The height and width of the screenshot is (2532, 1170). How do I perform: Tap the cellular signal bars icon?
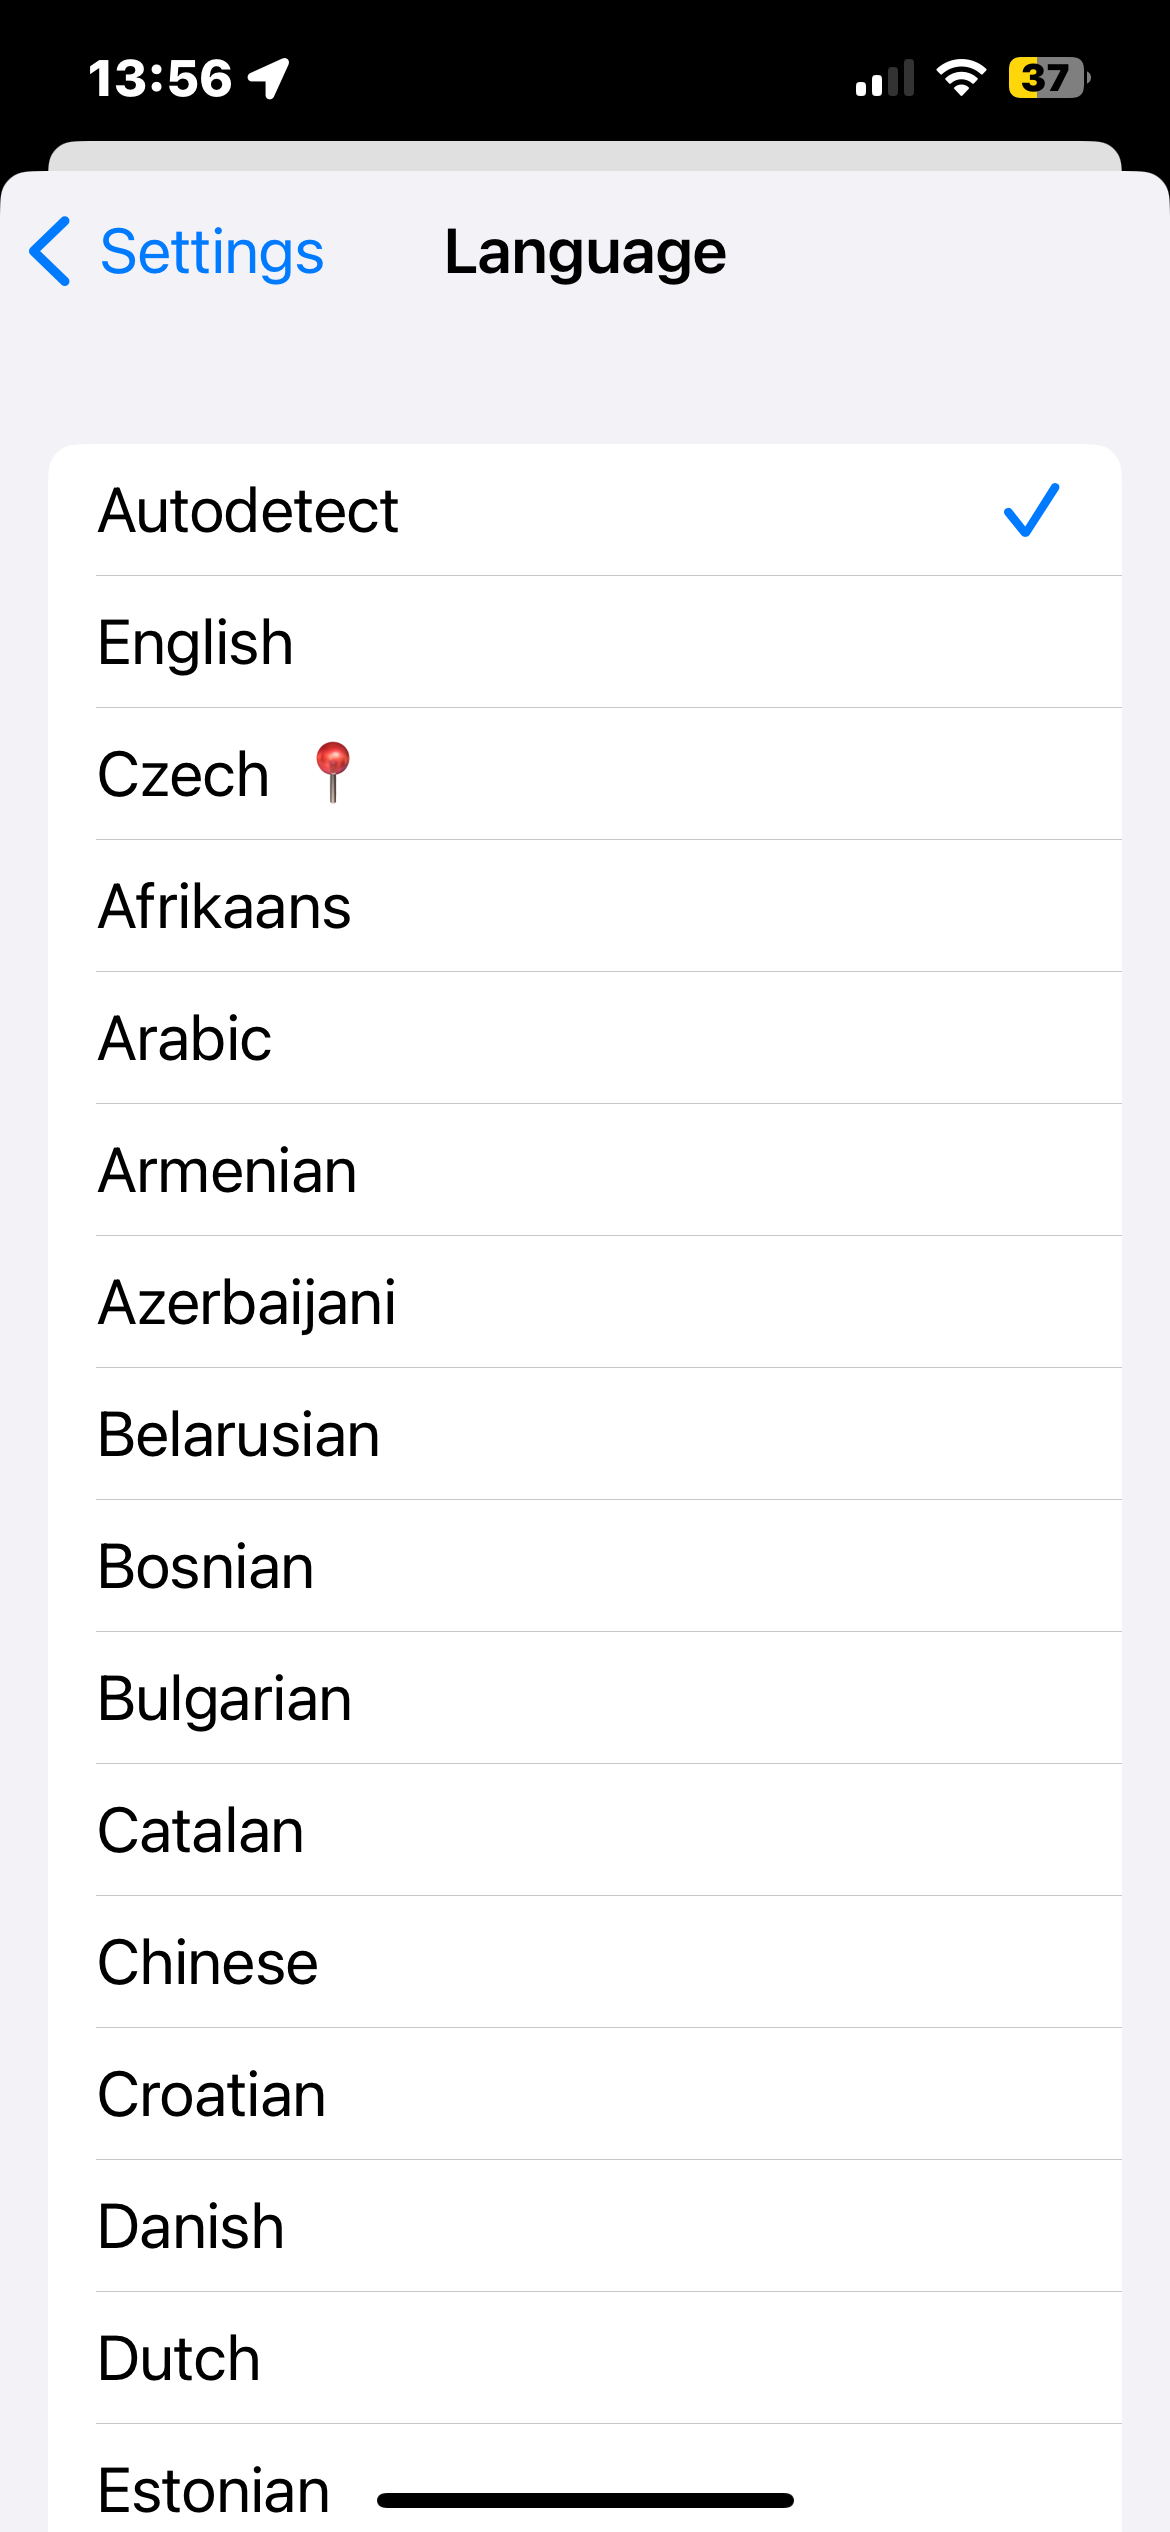coord(885,78)
